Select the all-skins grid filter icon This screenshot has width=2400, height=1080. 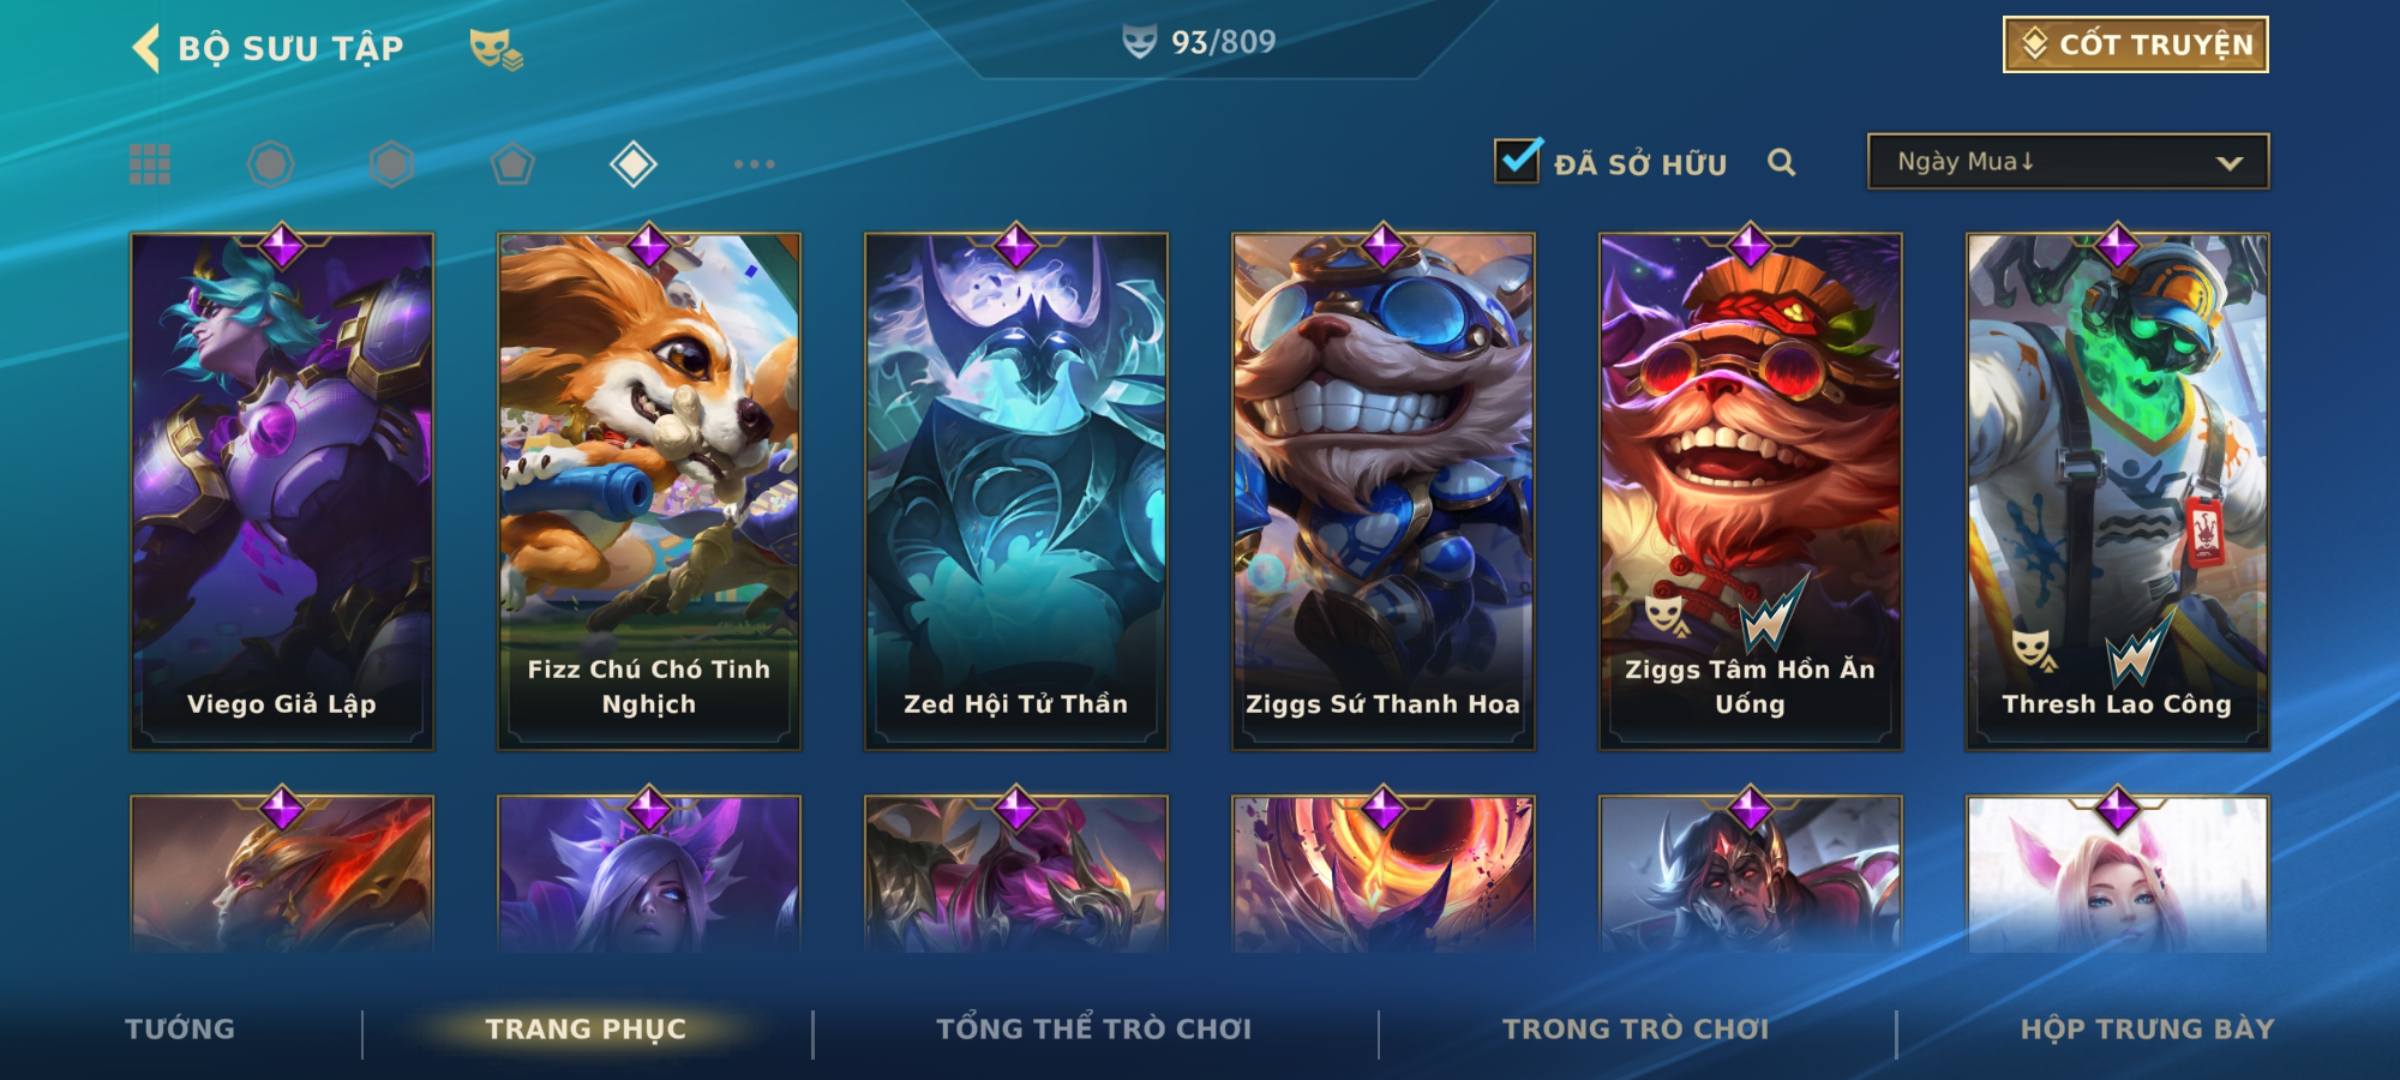point(150,164)
